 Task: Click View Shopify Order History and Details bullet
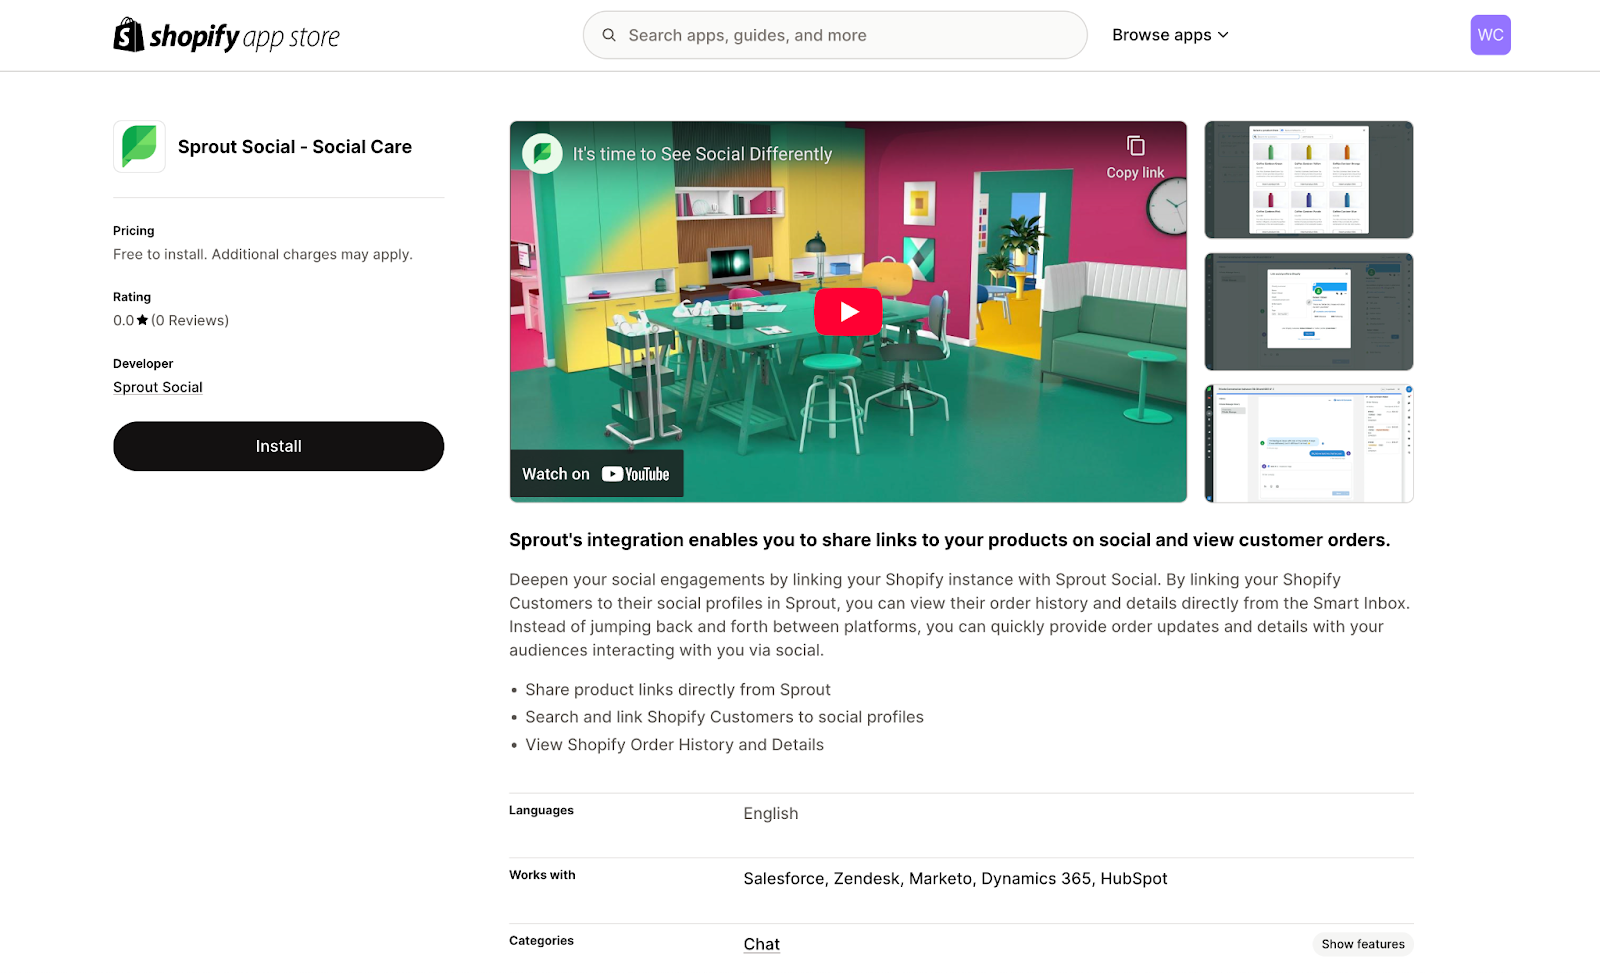click(674, 745)
